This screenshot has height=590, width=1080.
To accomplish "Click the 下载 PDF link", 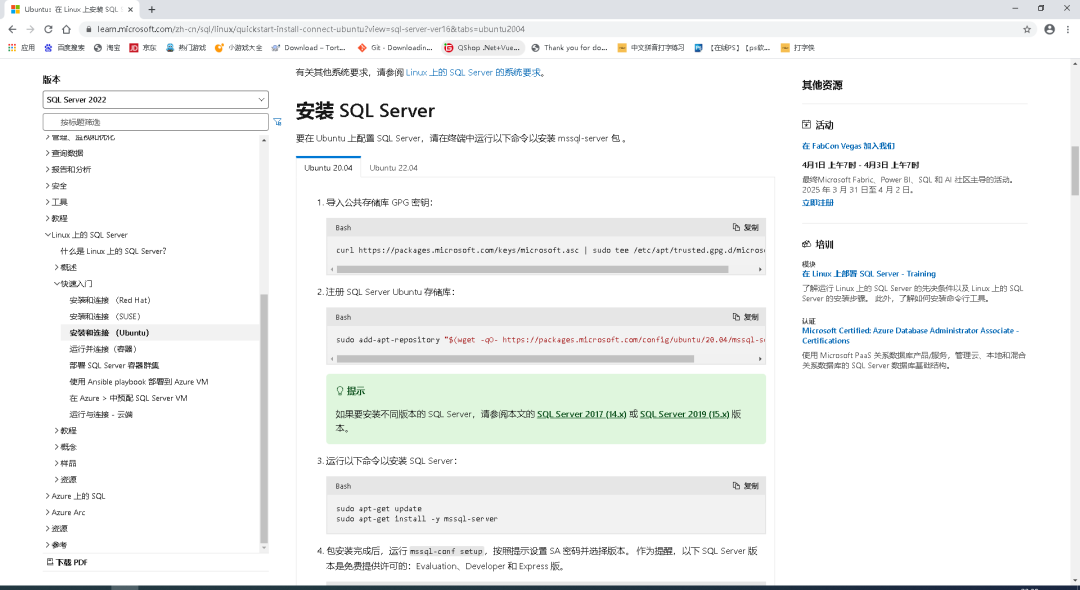I will tap(67, 562).
